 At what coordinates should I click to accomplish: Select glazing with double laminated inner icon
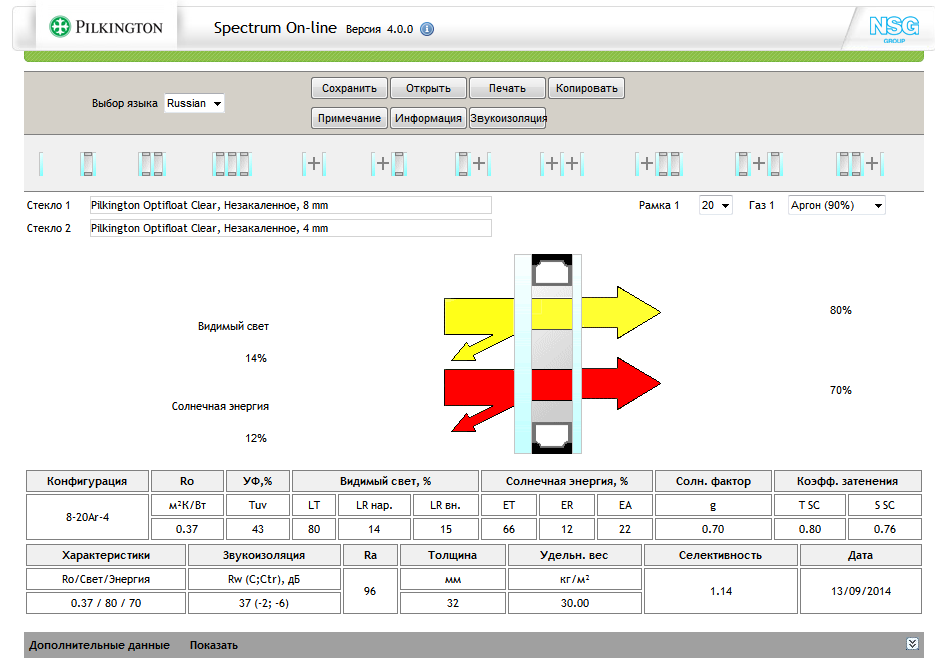coord(659,164)
